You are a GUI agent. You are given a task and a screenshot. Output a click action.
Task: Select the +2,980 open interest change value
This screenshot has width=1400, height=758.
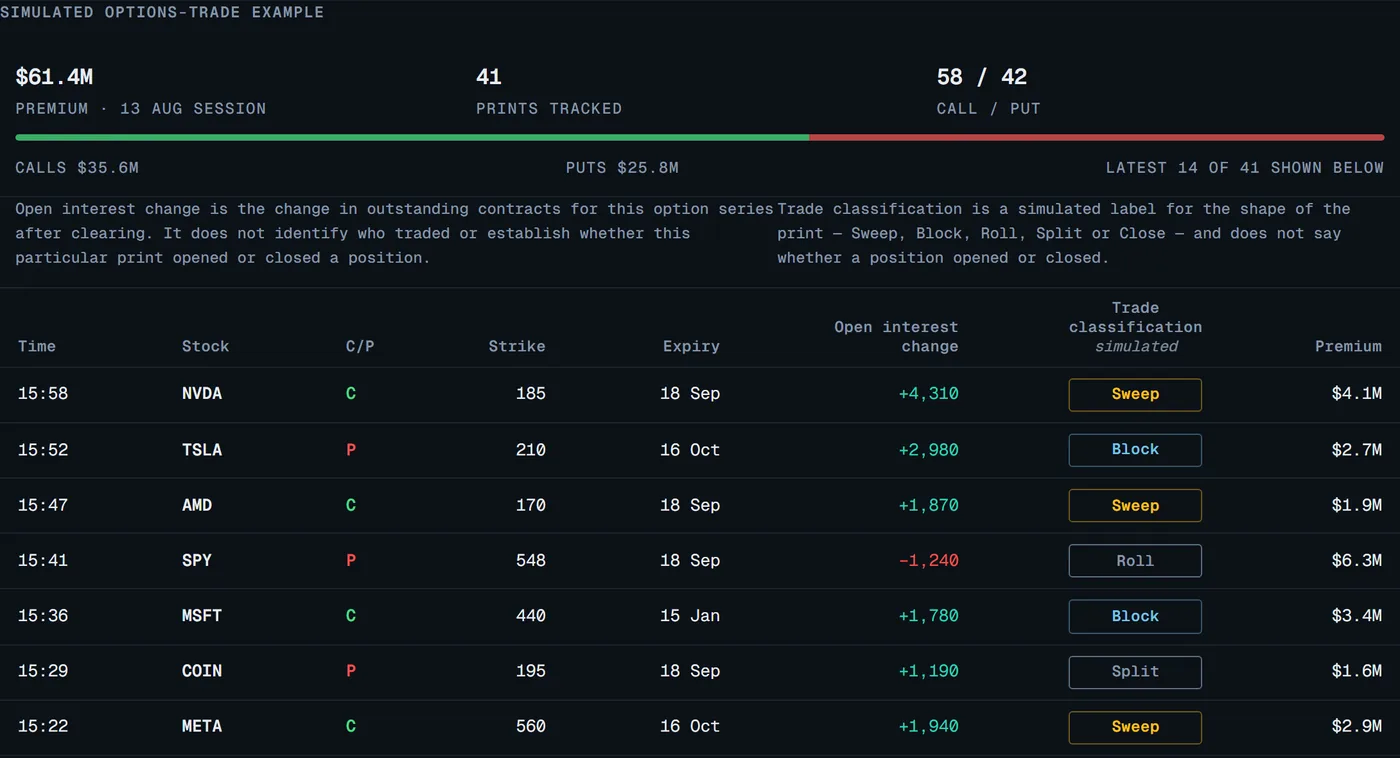click(929, 450)
